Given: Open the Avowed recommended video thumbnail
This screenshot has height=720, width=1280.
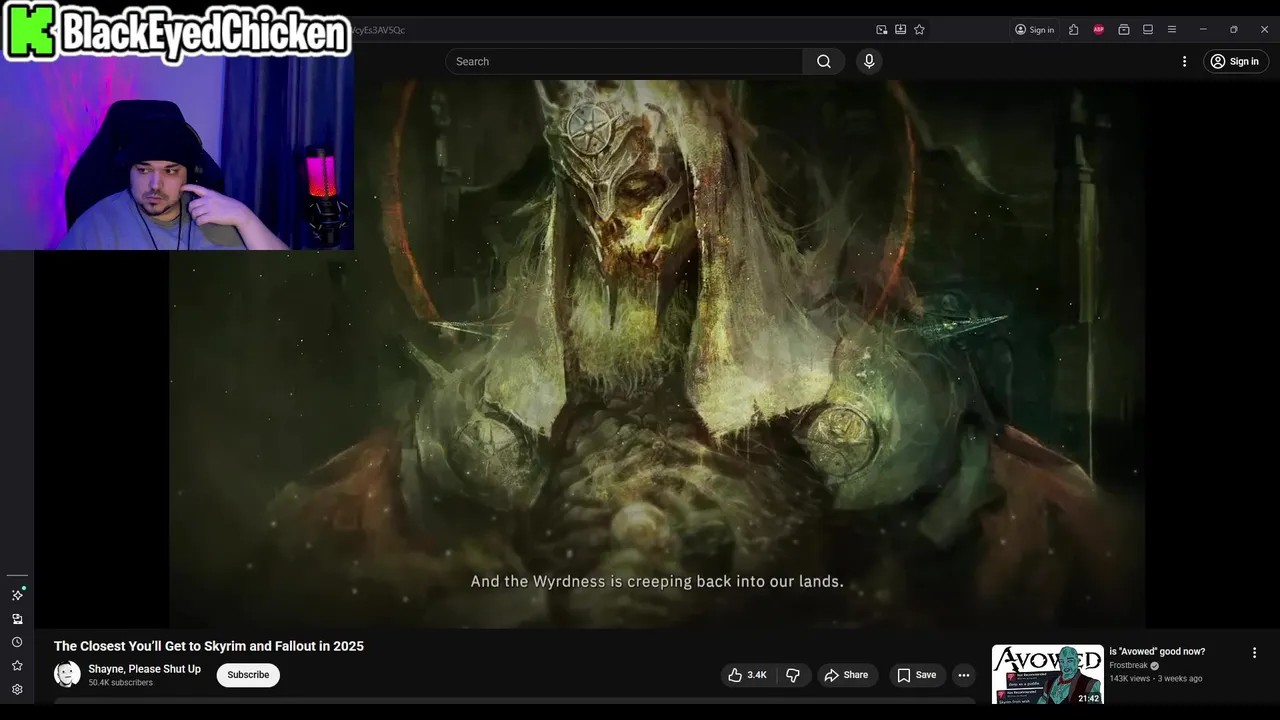Looking at the screenshot, I should (x=1047, y=675).
